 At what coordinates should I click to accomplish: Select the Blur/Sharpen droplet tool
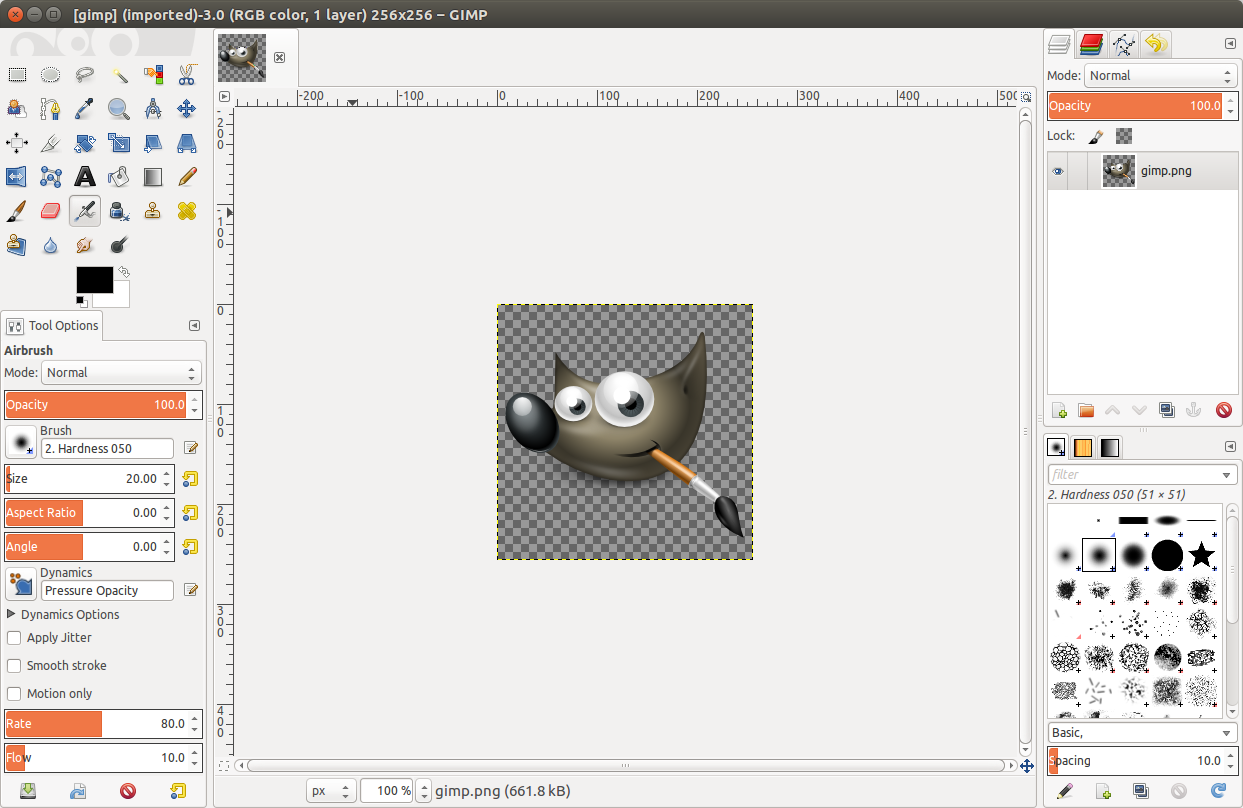point(51,245)
